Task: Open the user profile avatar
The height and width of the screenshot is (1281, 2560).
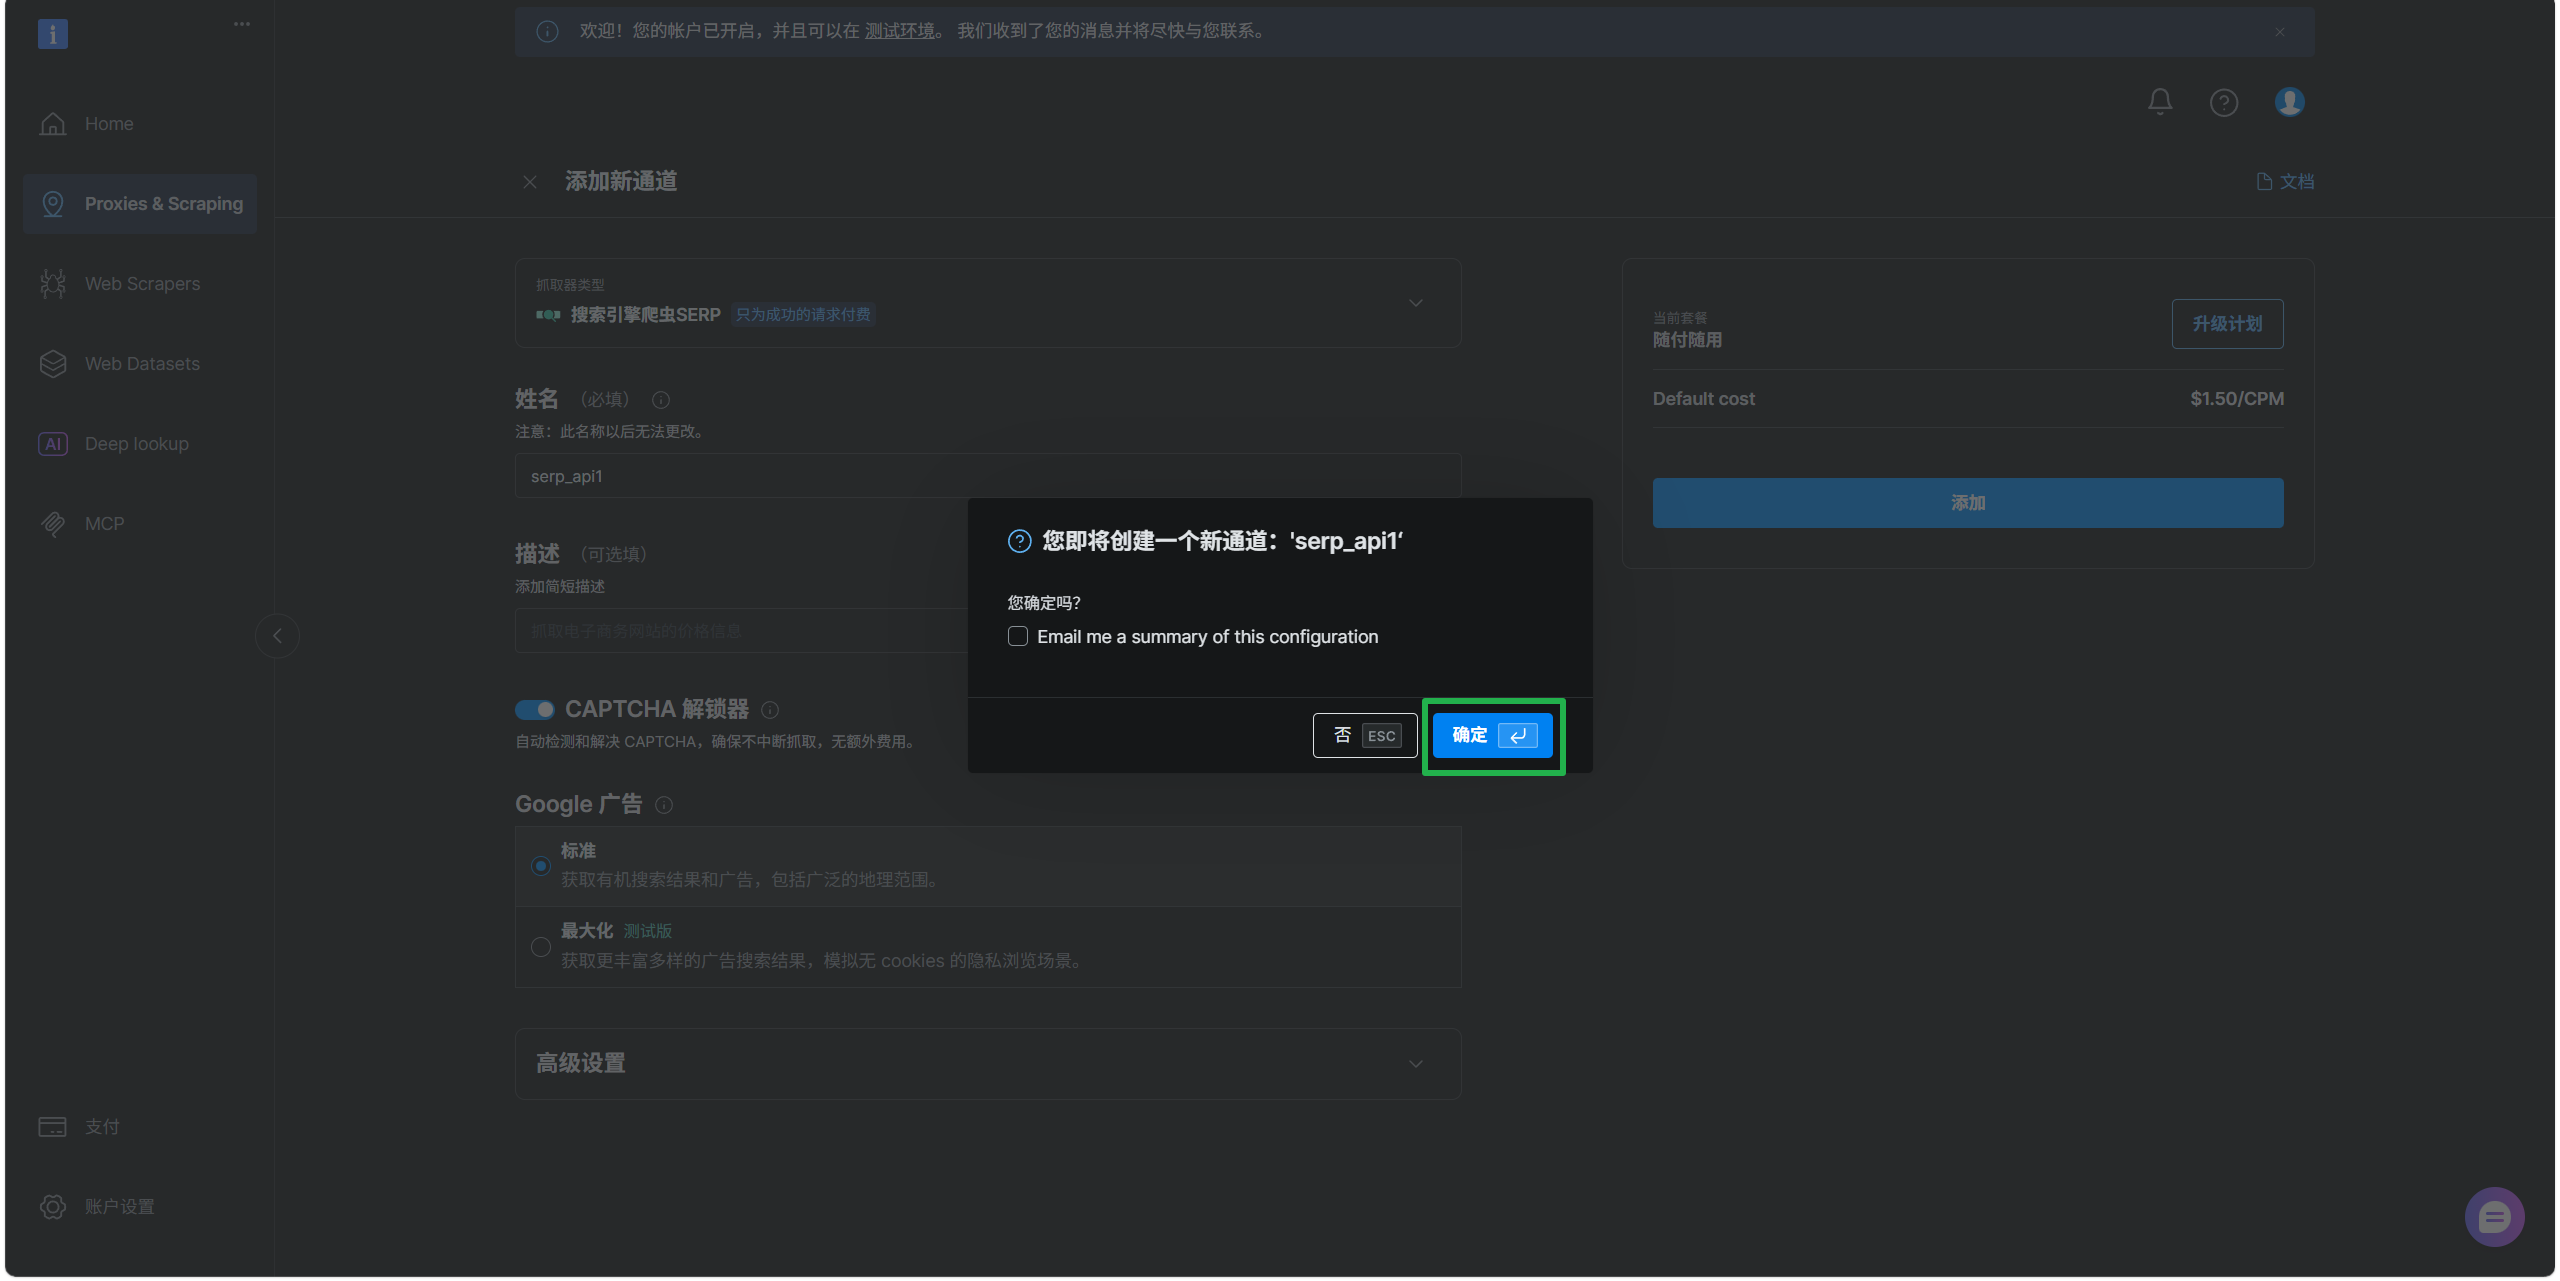Action: pyautogui.click(x=2289, y=102)
